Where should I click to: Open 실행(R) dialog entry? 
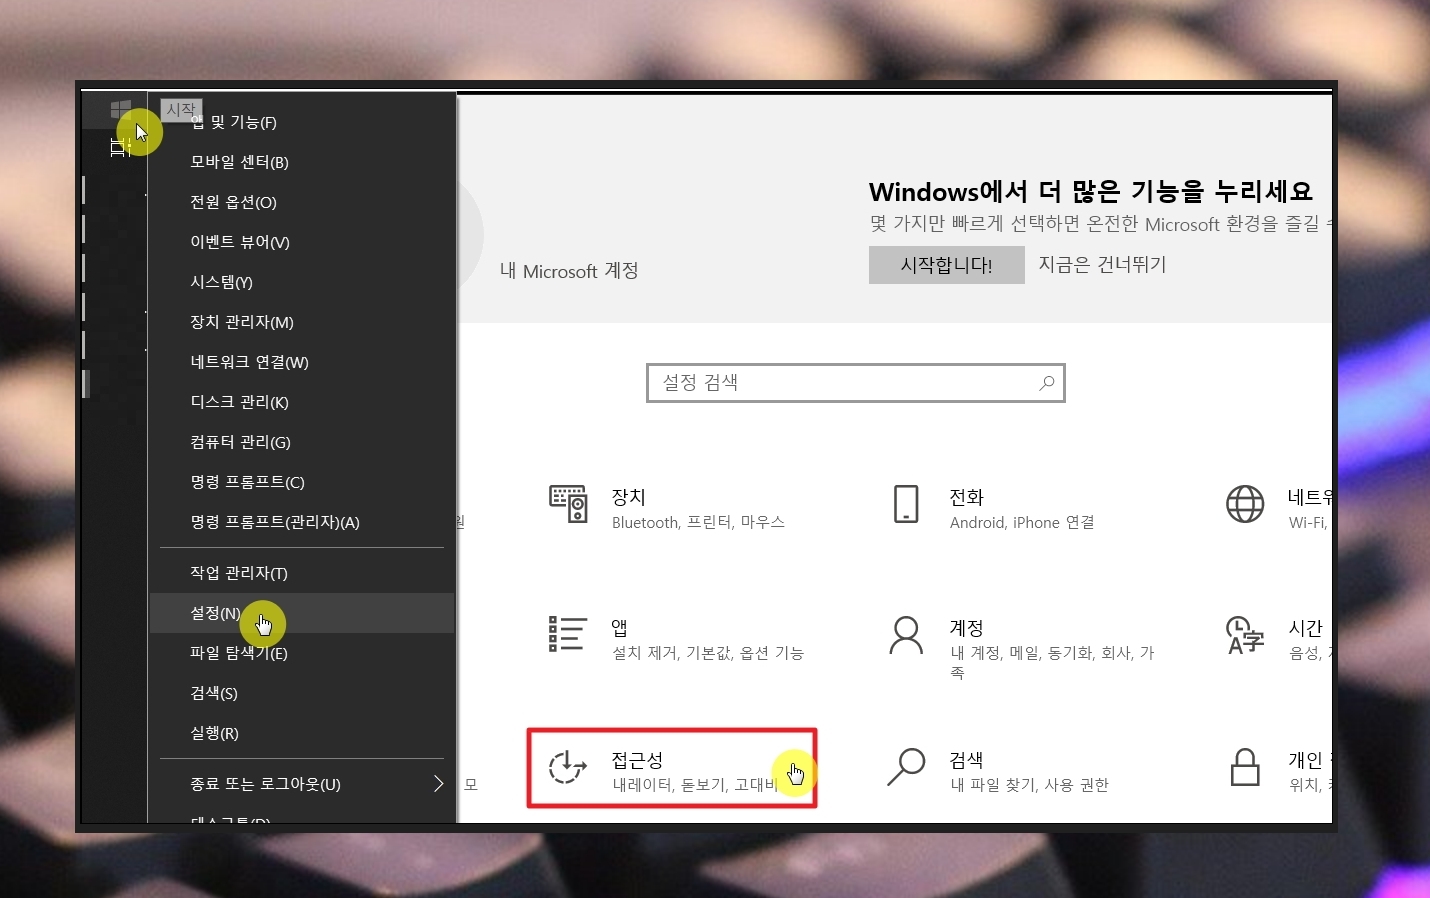pyautogui.click(x=214, y=733)
